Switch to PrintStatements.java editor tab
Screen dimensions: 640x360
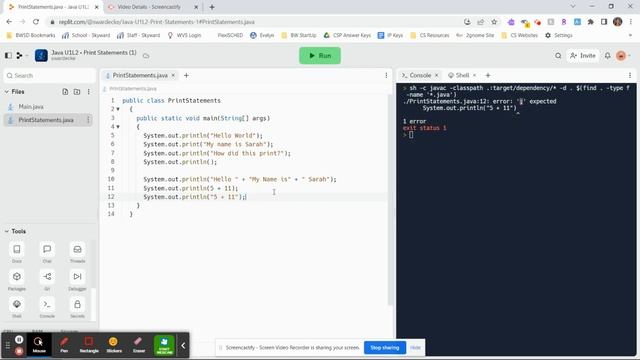tap(140, 76)
